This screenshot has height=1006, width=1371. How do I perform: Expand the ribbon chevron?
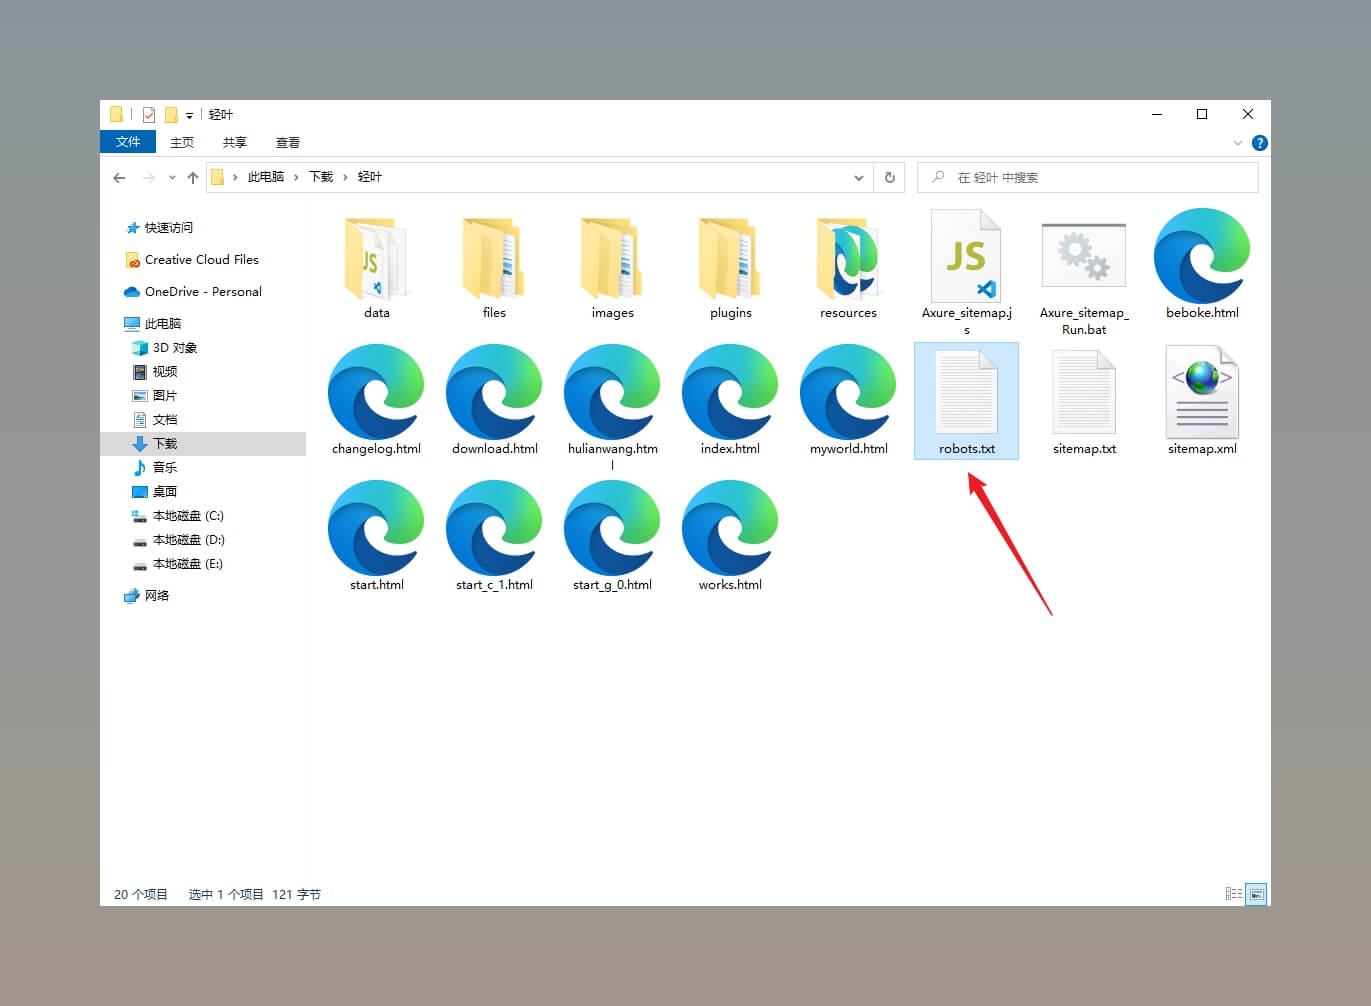(x=1238, y=143)
